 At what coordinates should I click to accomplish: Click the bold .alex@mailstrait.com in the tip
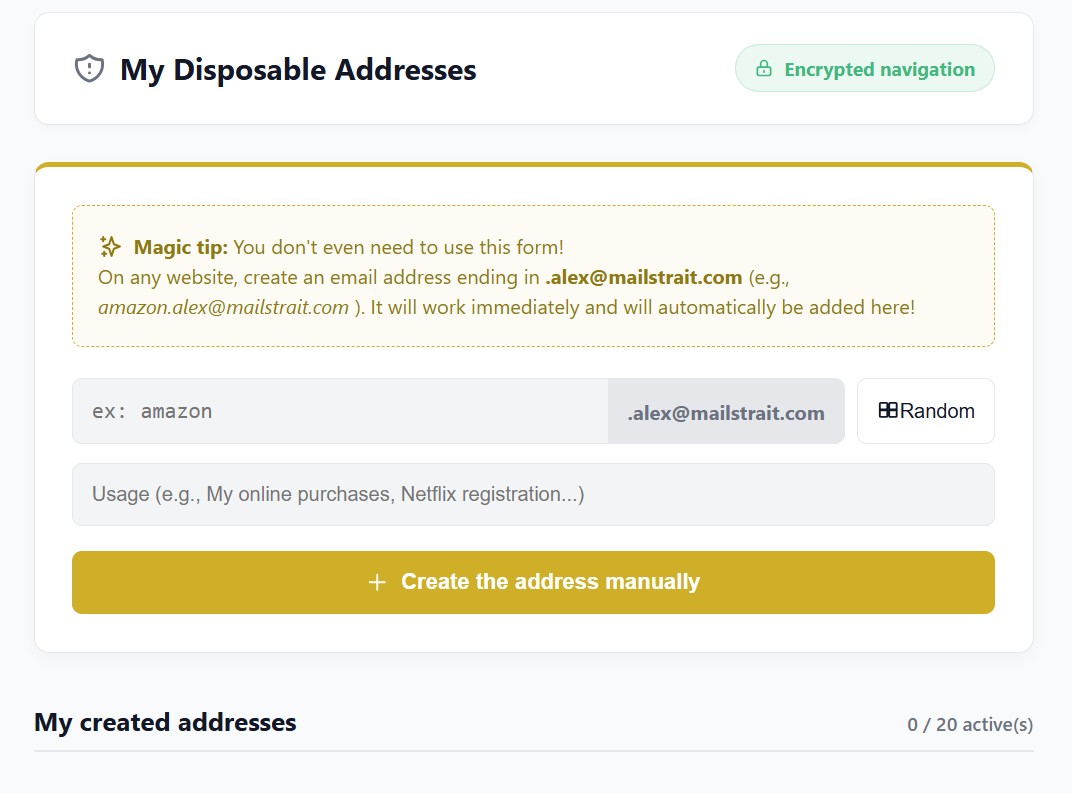point(643,277)
